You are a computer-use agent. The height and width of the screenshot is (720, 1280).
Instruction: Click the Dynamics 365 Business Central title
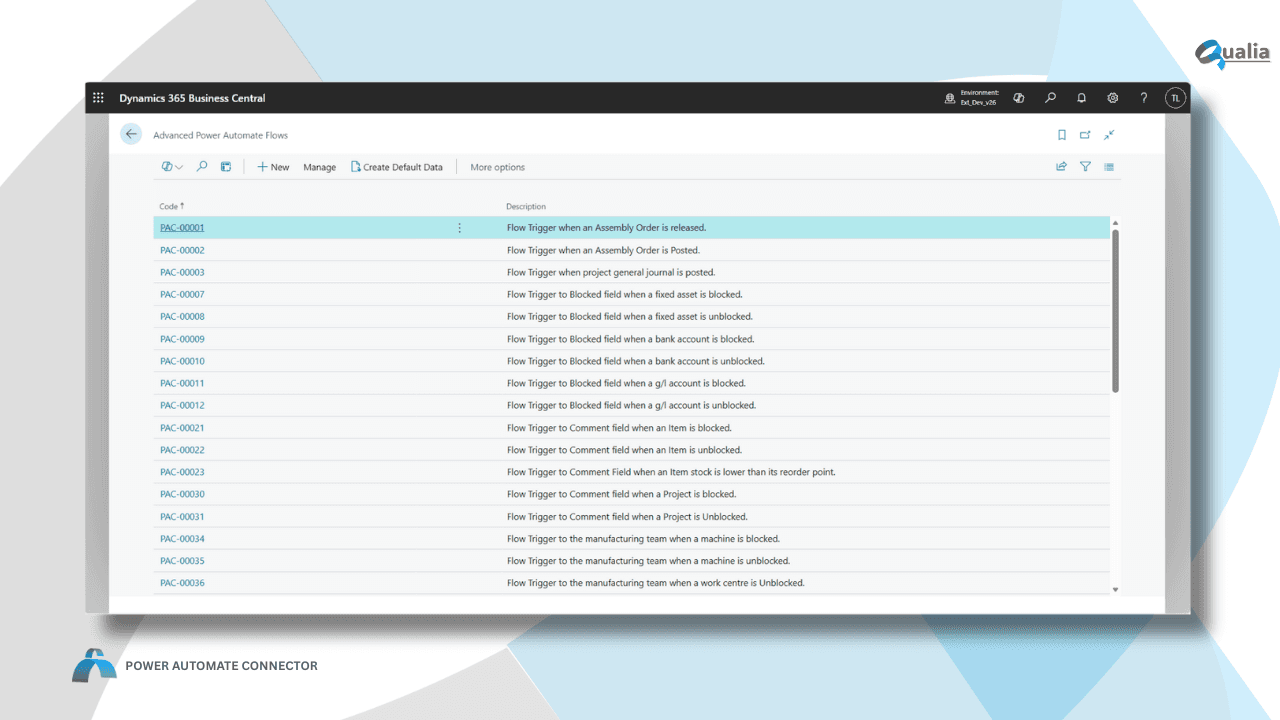192,98
